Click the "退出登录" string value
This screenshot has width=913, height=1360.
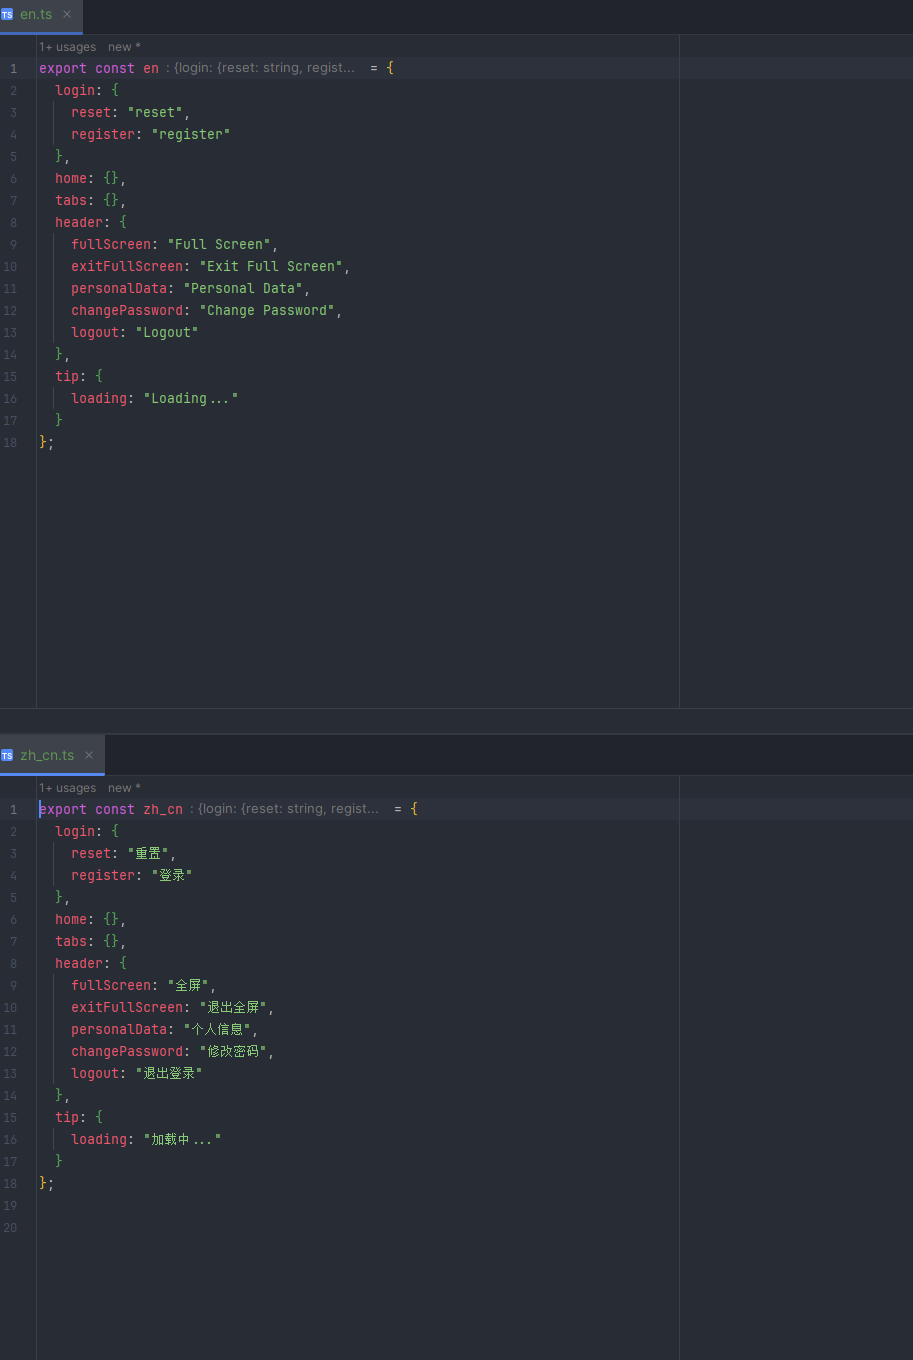(x=169, y=1073)
